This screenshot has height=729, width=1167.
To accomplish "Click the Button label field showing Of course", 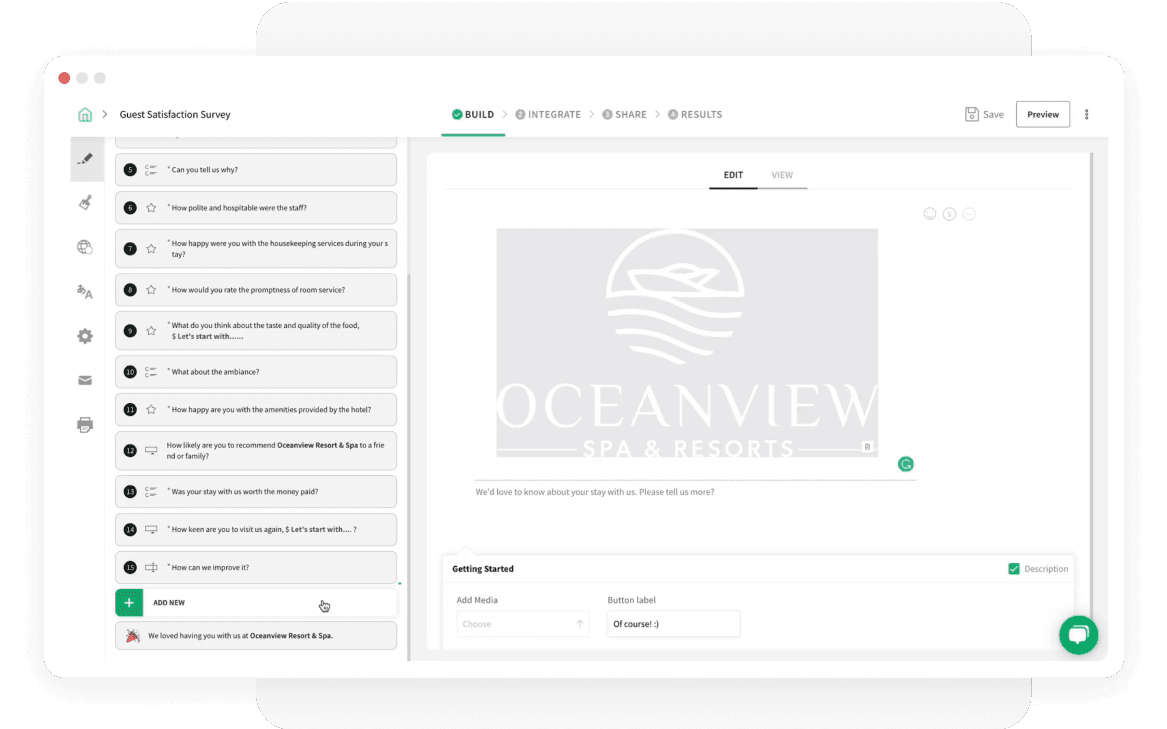I will (x=673, y=623).
